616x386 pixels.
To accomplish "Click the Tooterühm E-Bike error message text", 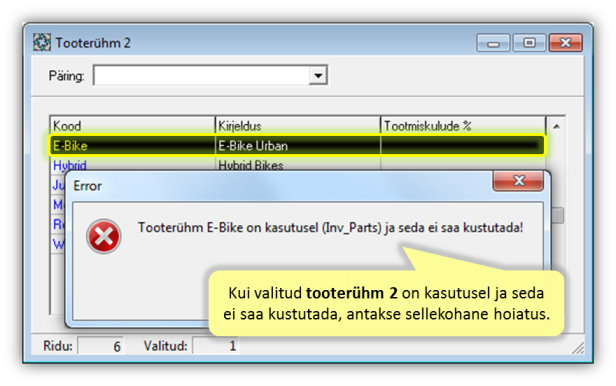I will (330, 227).
